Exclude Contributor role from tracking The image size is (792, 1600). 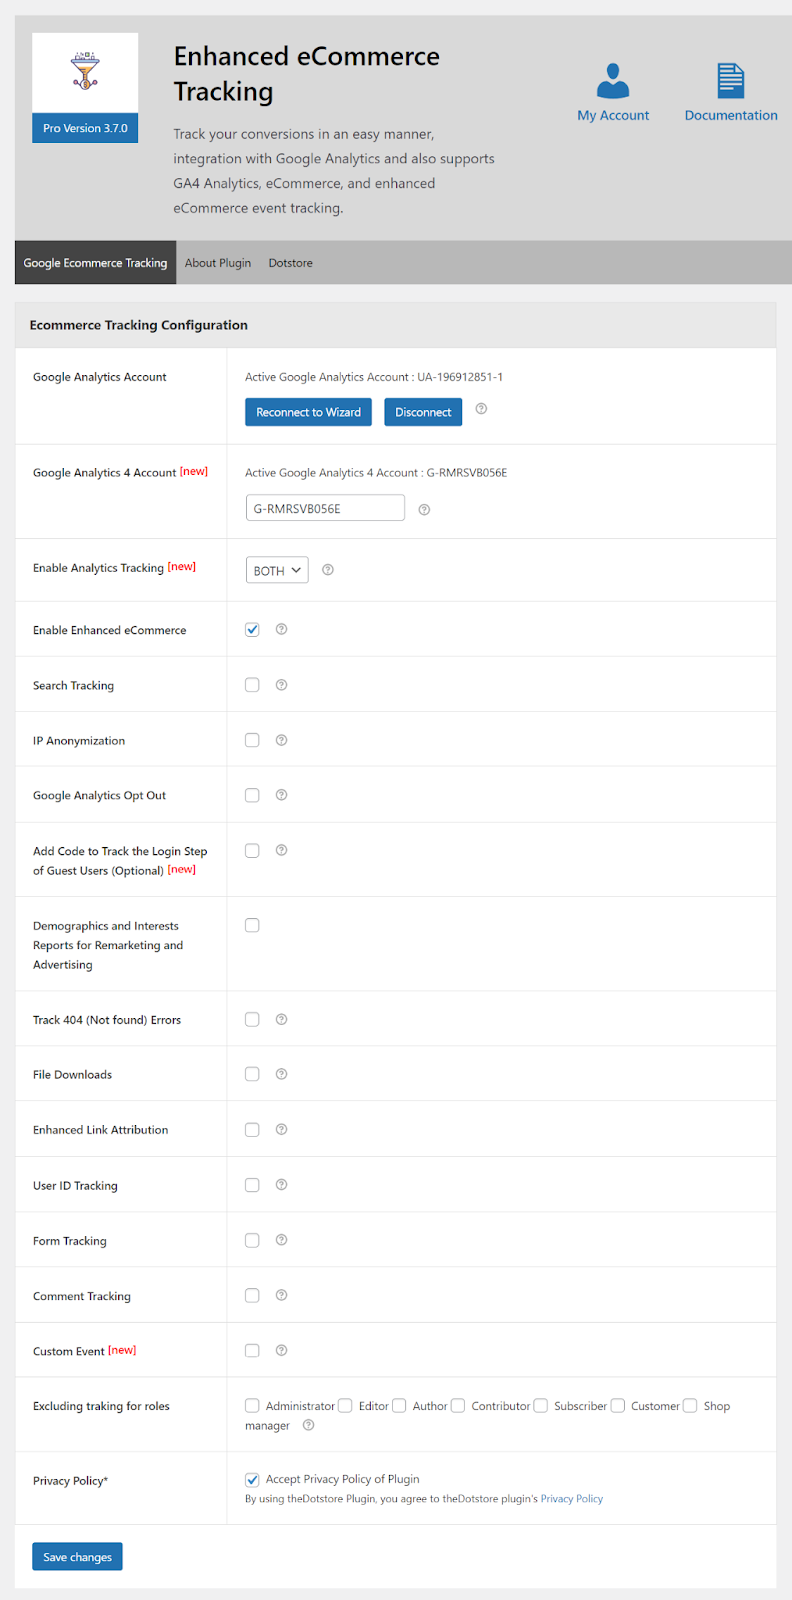pos(458,1405)
